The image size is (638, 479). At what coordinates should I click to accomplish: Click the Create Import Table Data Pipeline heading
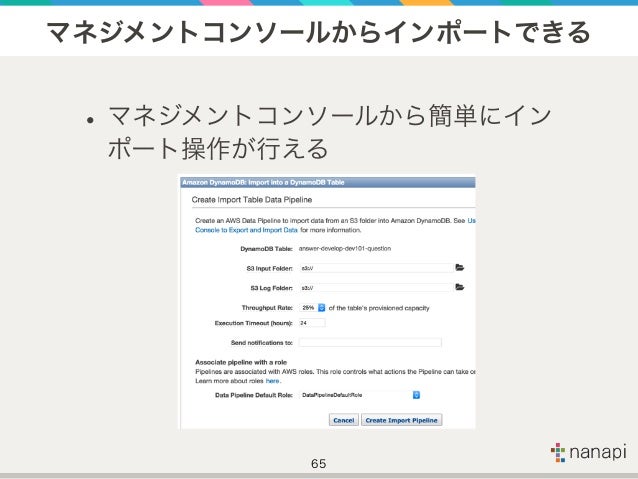click(252, 200)
